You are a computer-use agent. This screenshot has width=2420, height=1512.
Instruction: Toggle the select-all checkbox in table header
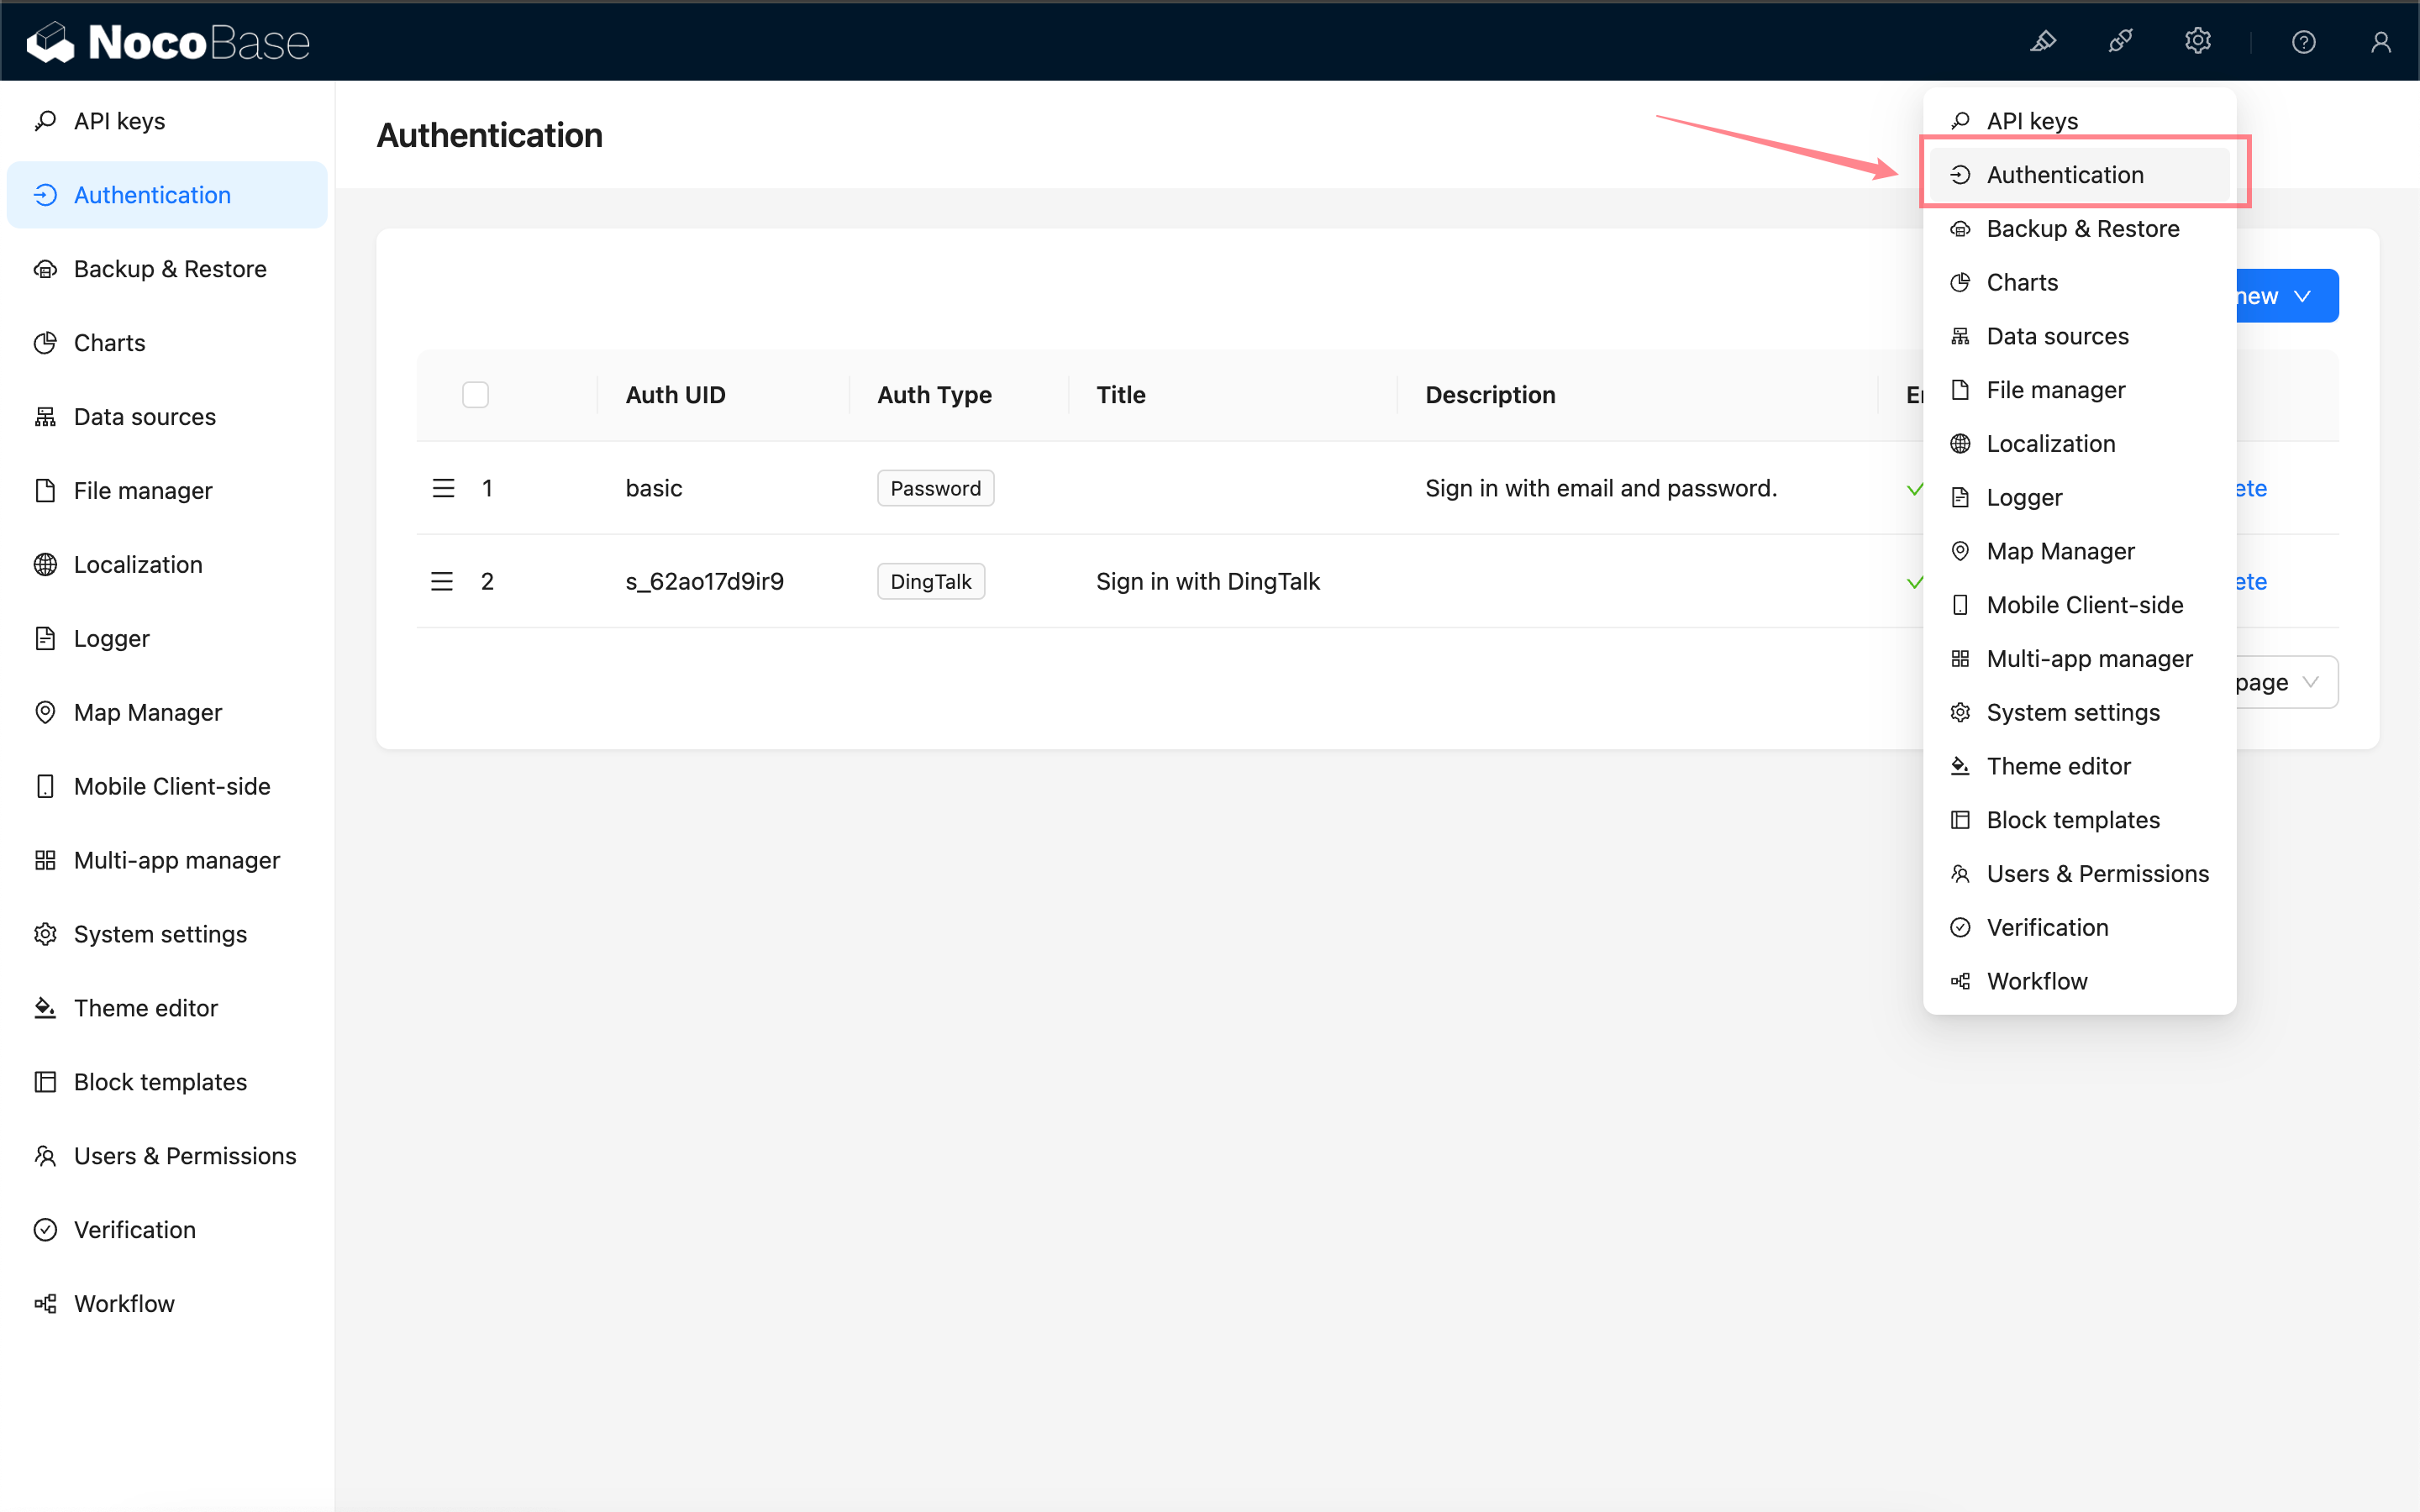pos(475,395)
